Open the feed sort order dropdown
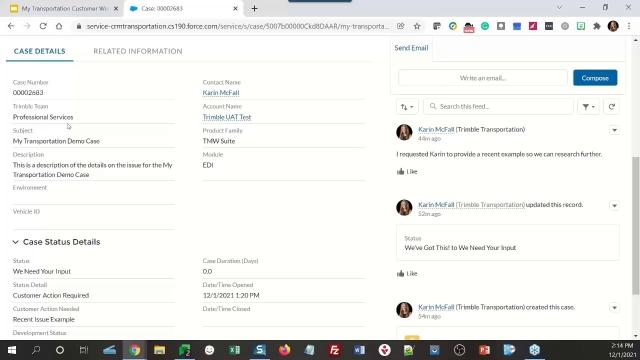640x360 pixels. coord(407,107)
